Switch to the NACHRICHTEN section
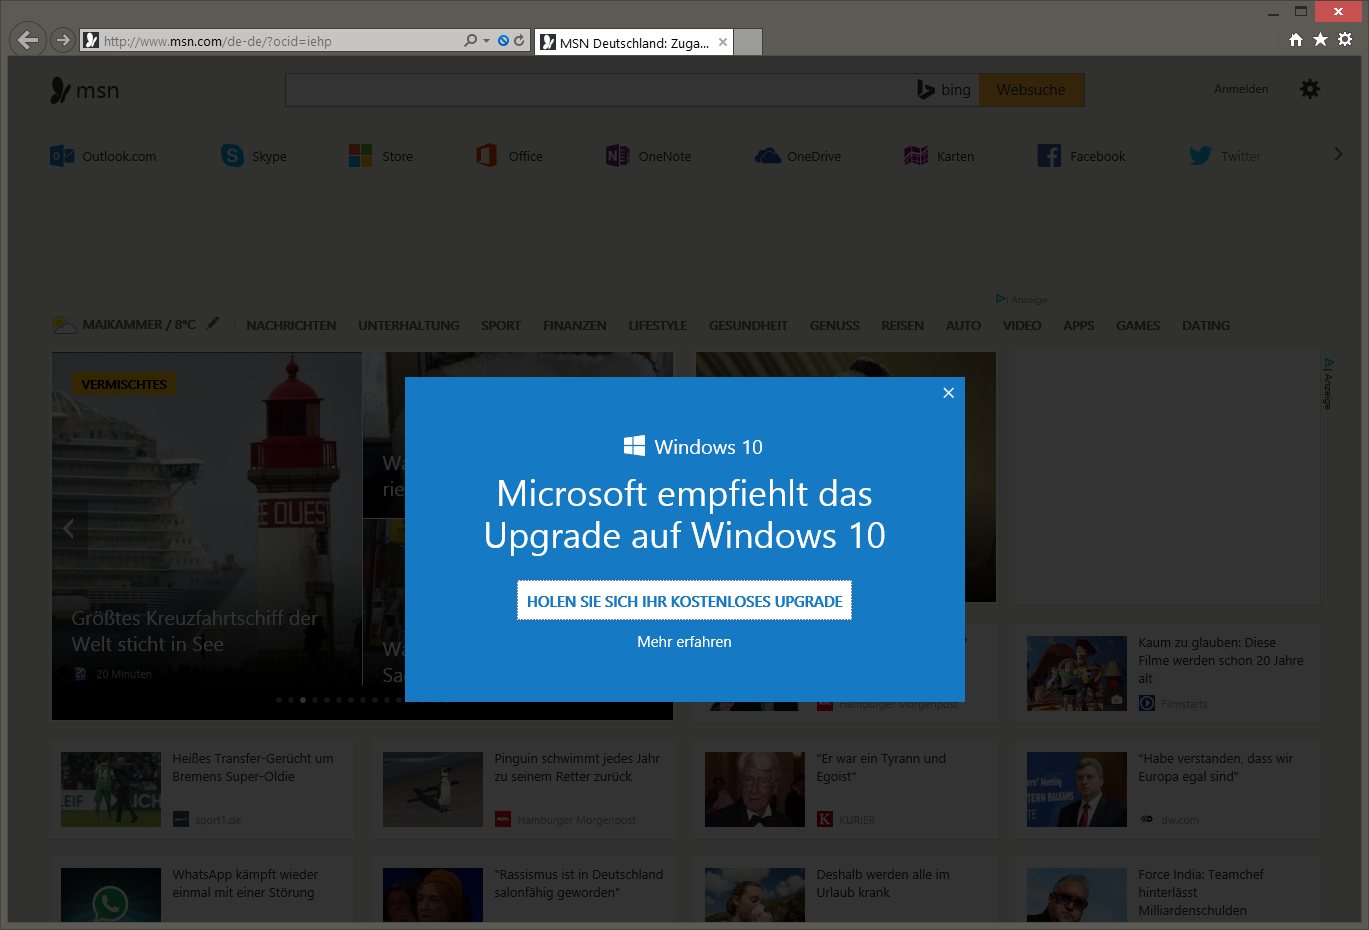Image resolution: width=1369 pixels, height=930 pixels. click(x=290, y=325)
